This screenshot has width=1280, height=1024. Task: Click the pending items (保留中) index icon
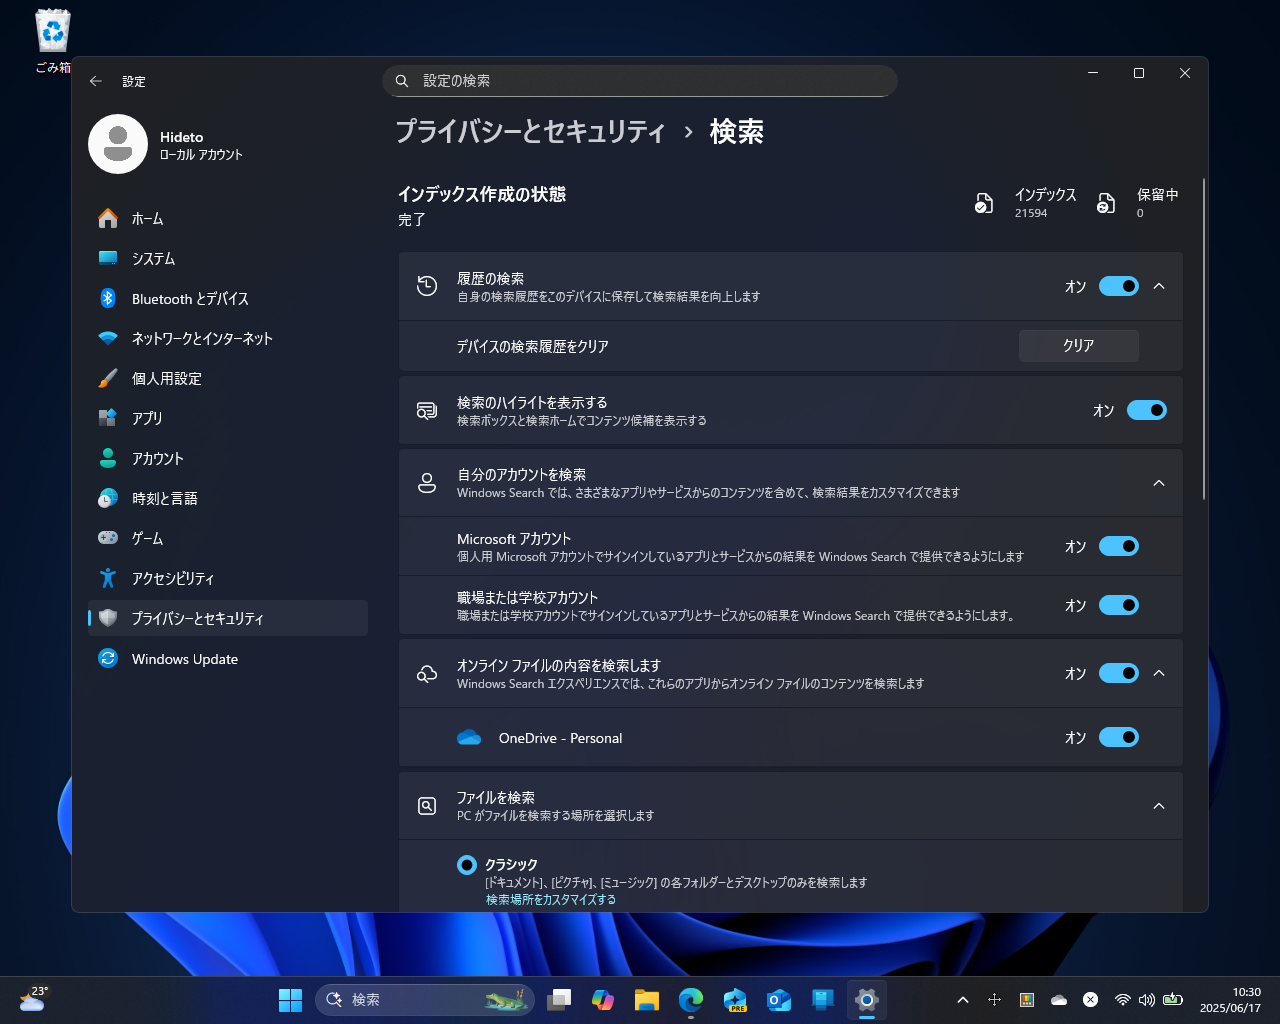pos(1106,202)
